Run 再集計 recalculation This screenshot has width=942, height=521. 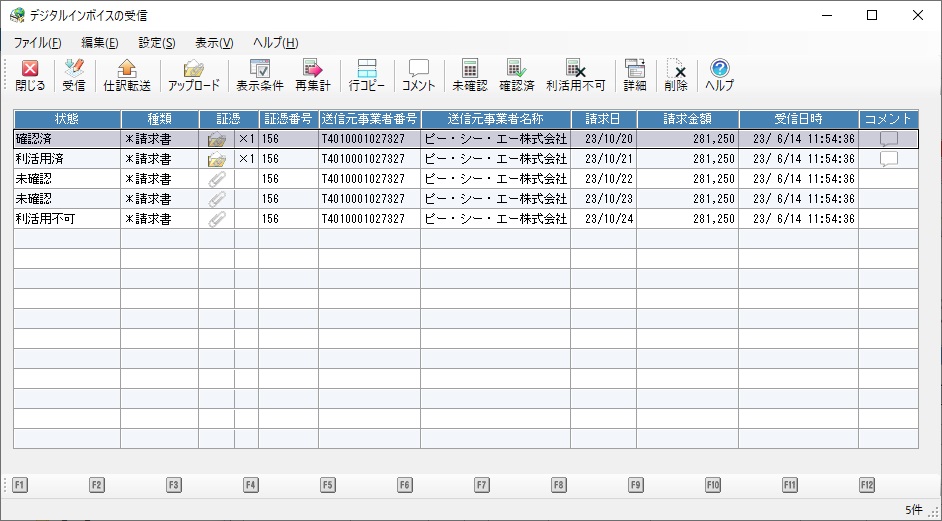[312, 75]
